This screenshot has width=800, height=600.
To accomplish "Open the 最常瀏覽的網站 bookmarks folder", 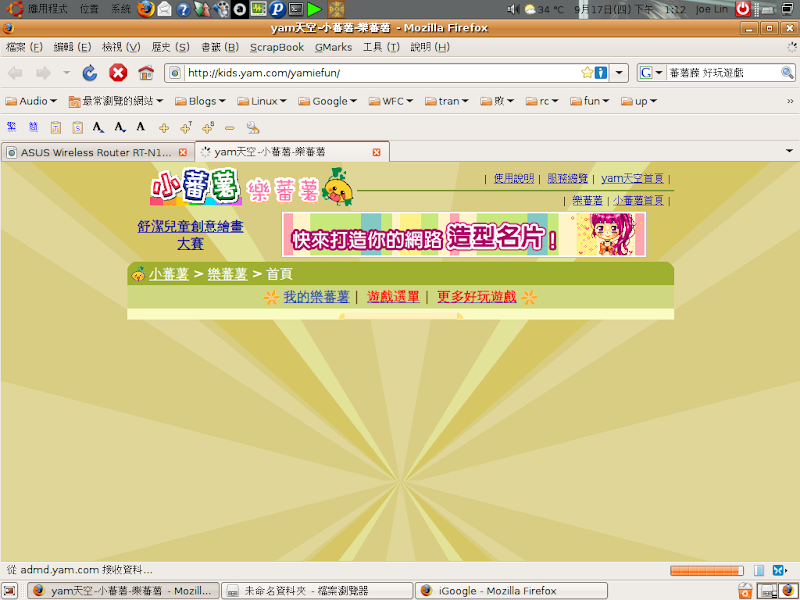I will (116, 101).
